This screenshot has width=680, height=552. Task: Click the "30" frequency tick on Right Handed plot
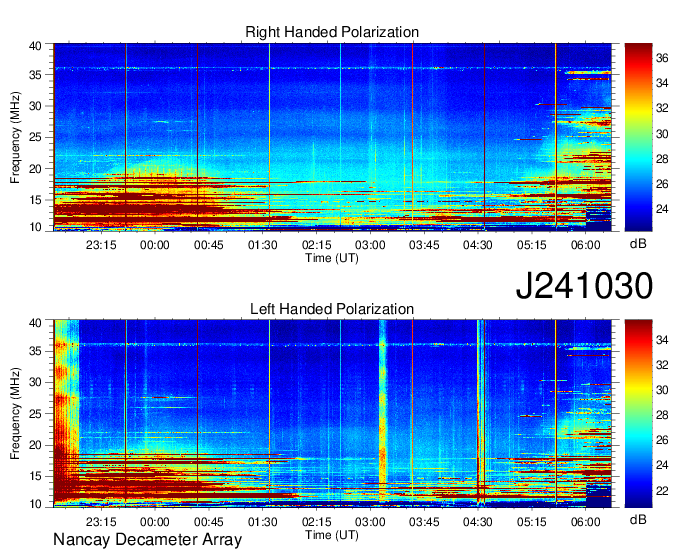coord(35,106)
